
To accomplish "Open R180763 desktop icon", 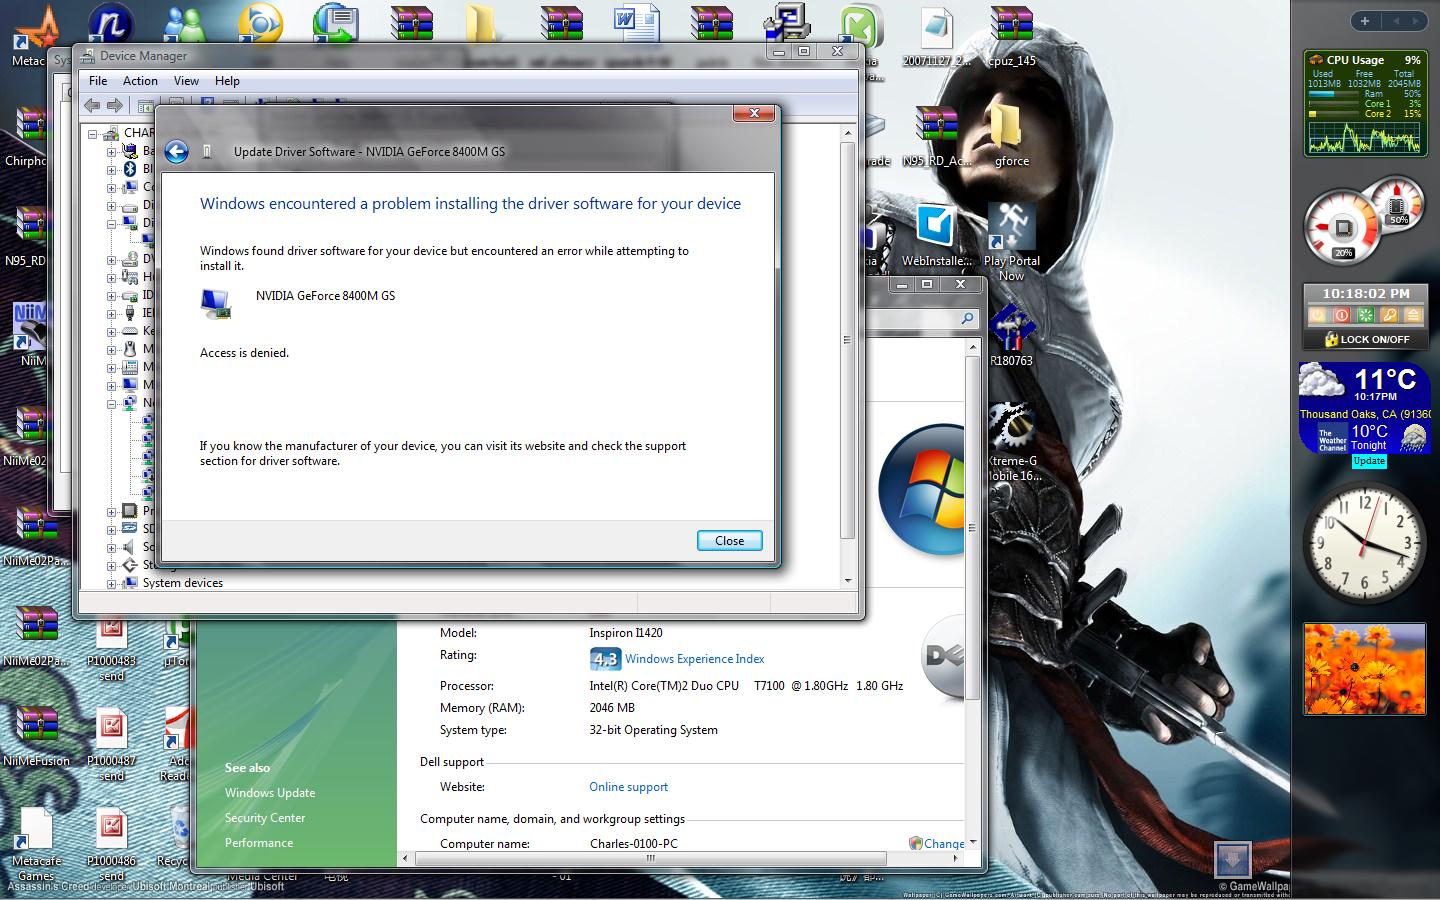I will [x=1011, y=336].
